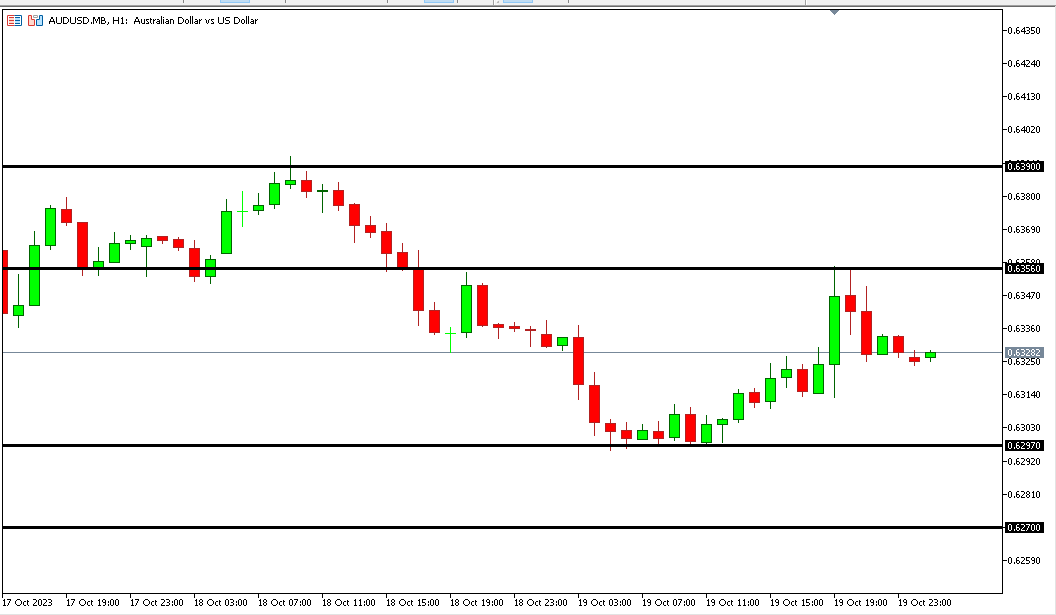1056x615 pixels.
Task: Click the 0.63140 price scale value
Action: pos(1024,394)
